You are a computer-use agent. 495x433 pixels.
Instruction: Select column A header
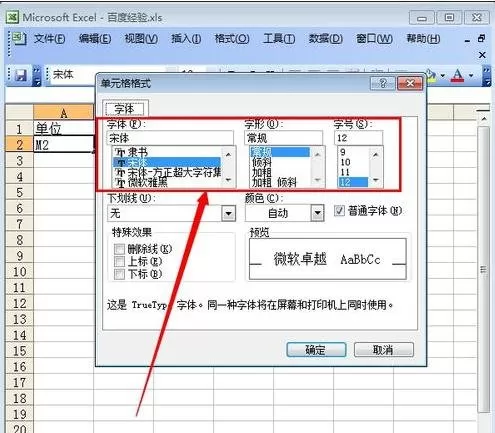pyautogui.click(x=64, y=113)
